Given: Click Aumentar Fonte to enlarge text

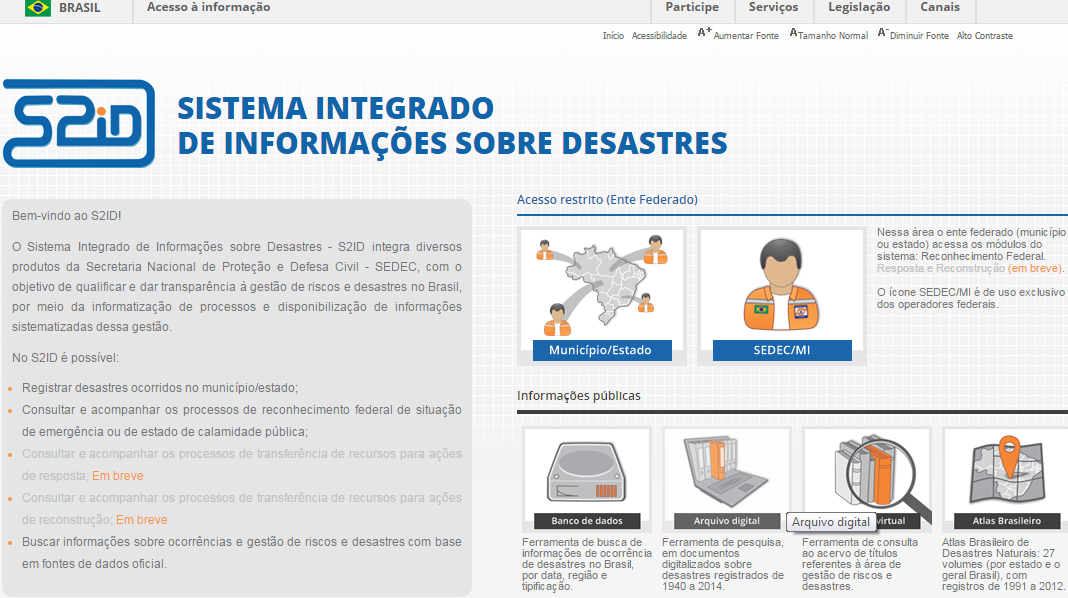Looking at the screenshot, I should 738,36.
